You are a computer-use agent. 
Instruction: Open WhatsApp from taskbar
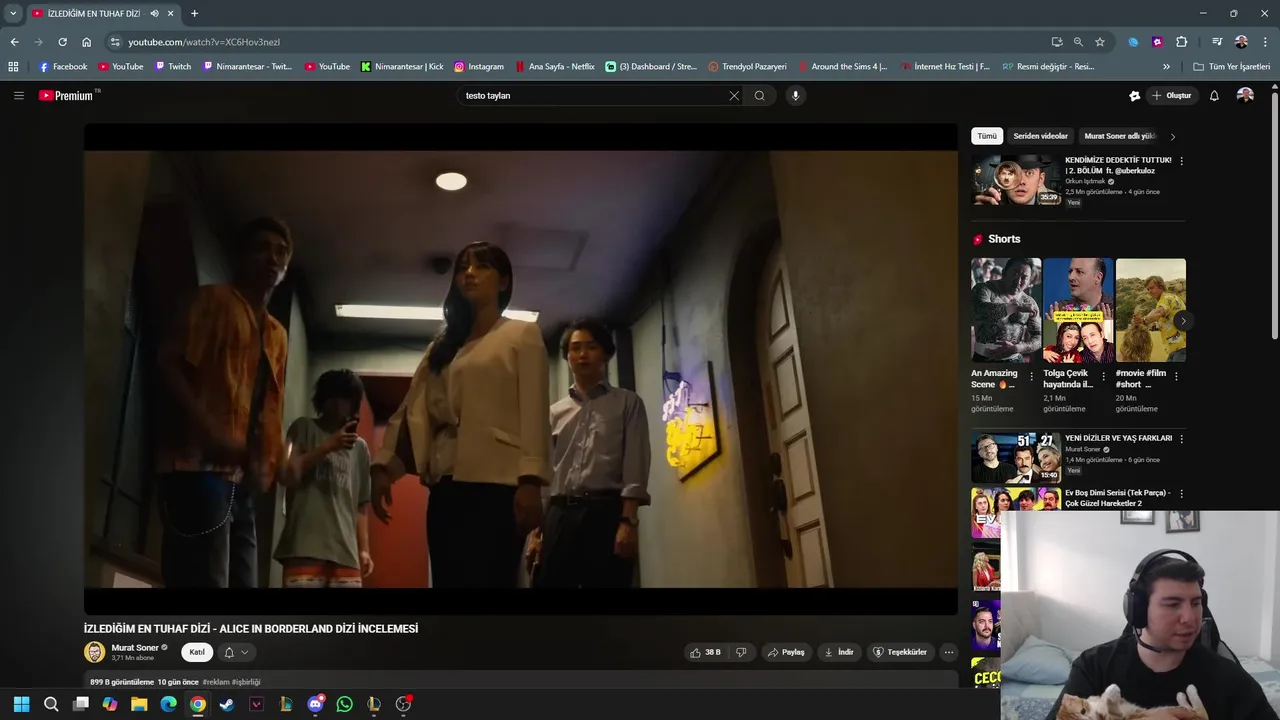(345, 704)
